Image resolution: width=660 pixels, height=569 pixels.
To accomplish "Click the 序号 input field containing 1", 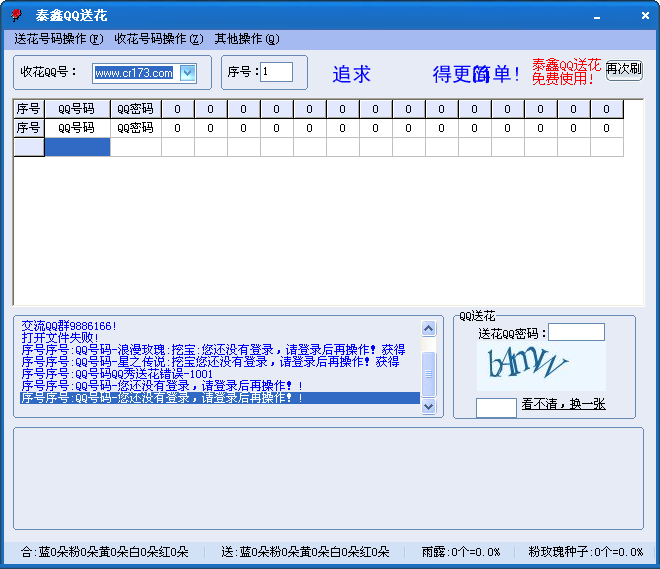I will 276,72.
